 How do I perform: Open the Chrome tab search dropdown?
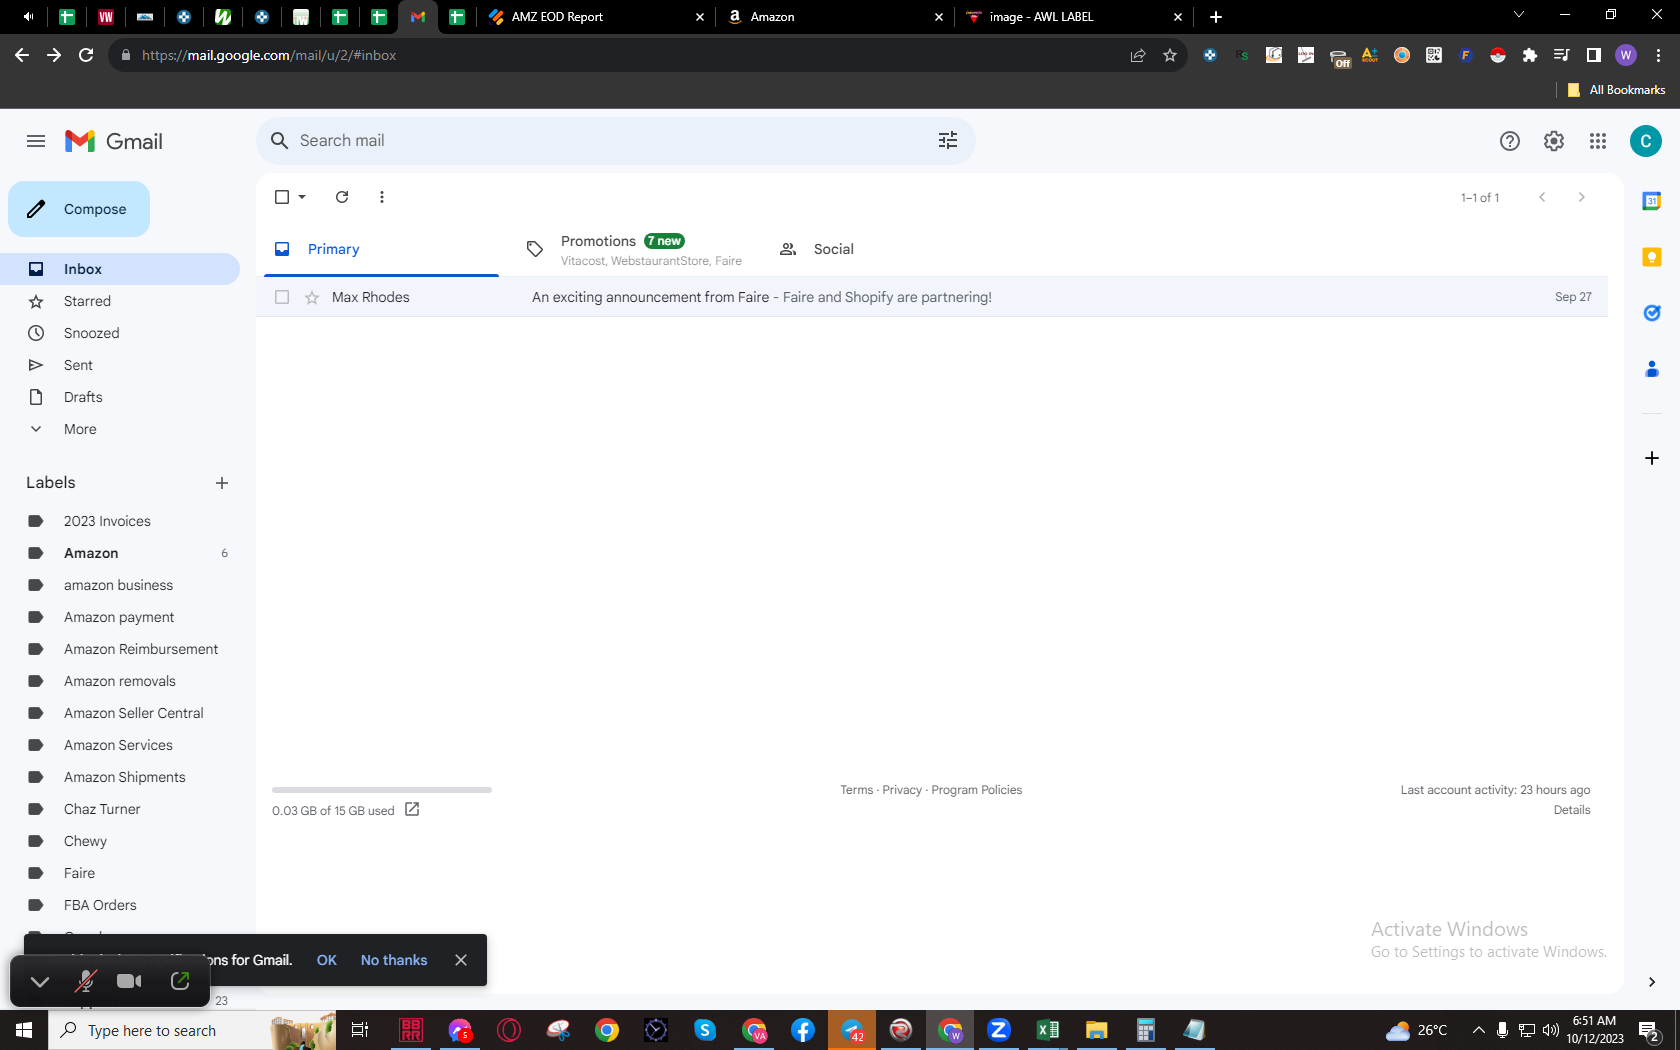(1519, 16)
